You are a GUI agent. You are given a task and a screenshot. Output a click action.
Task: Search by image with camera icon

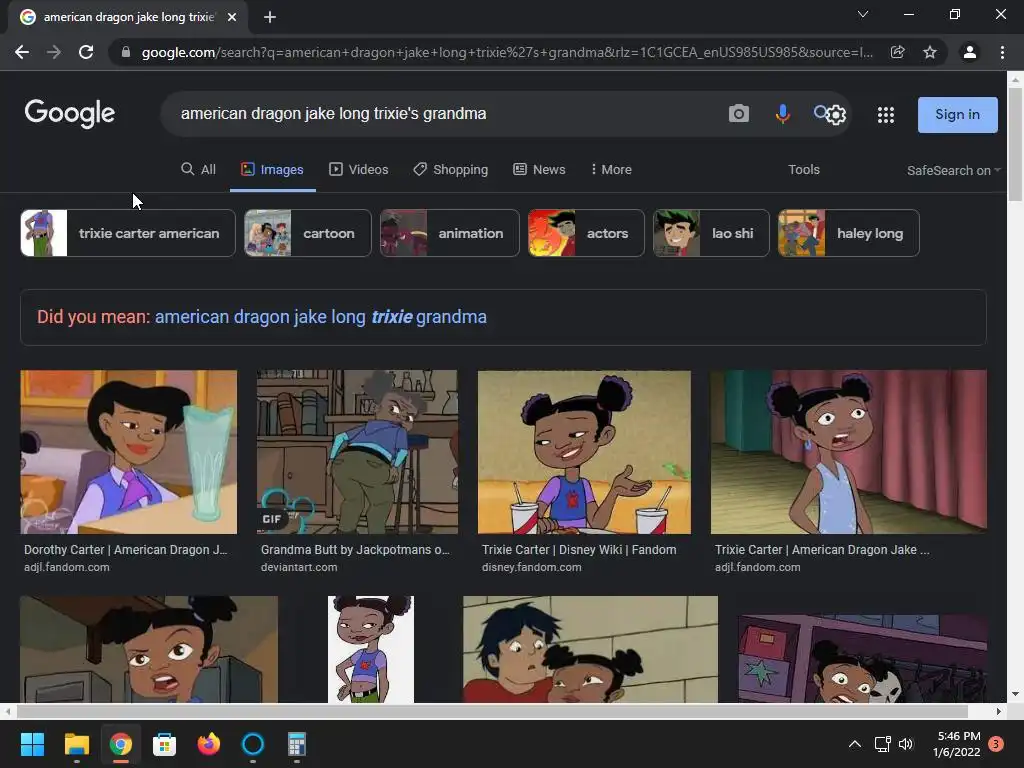pos(739,114)
